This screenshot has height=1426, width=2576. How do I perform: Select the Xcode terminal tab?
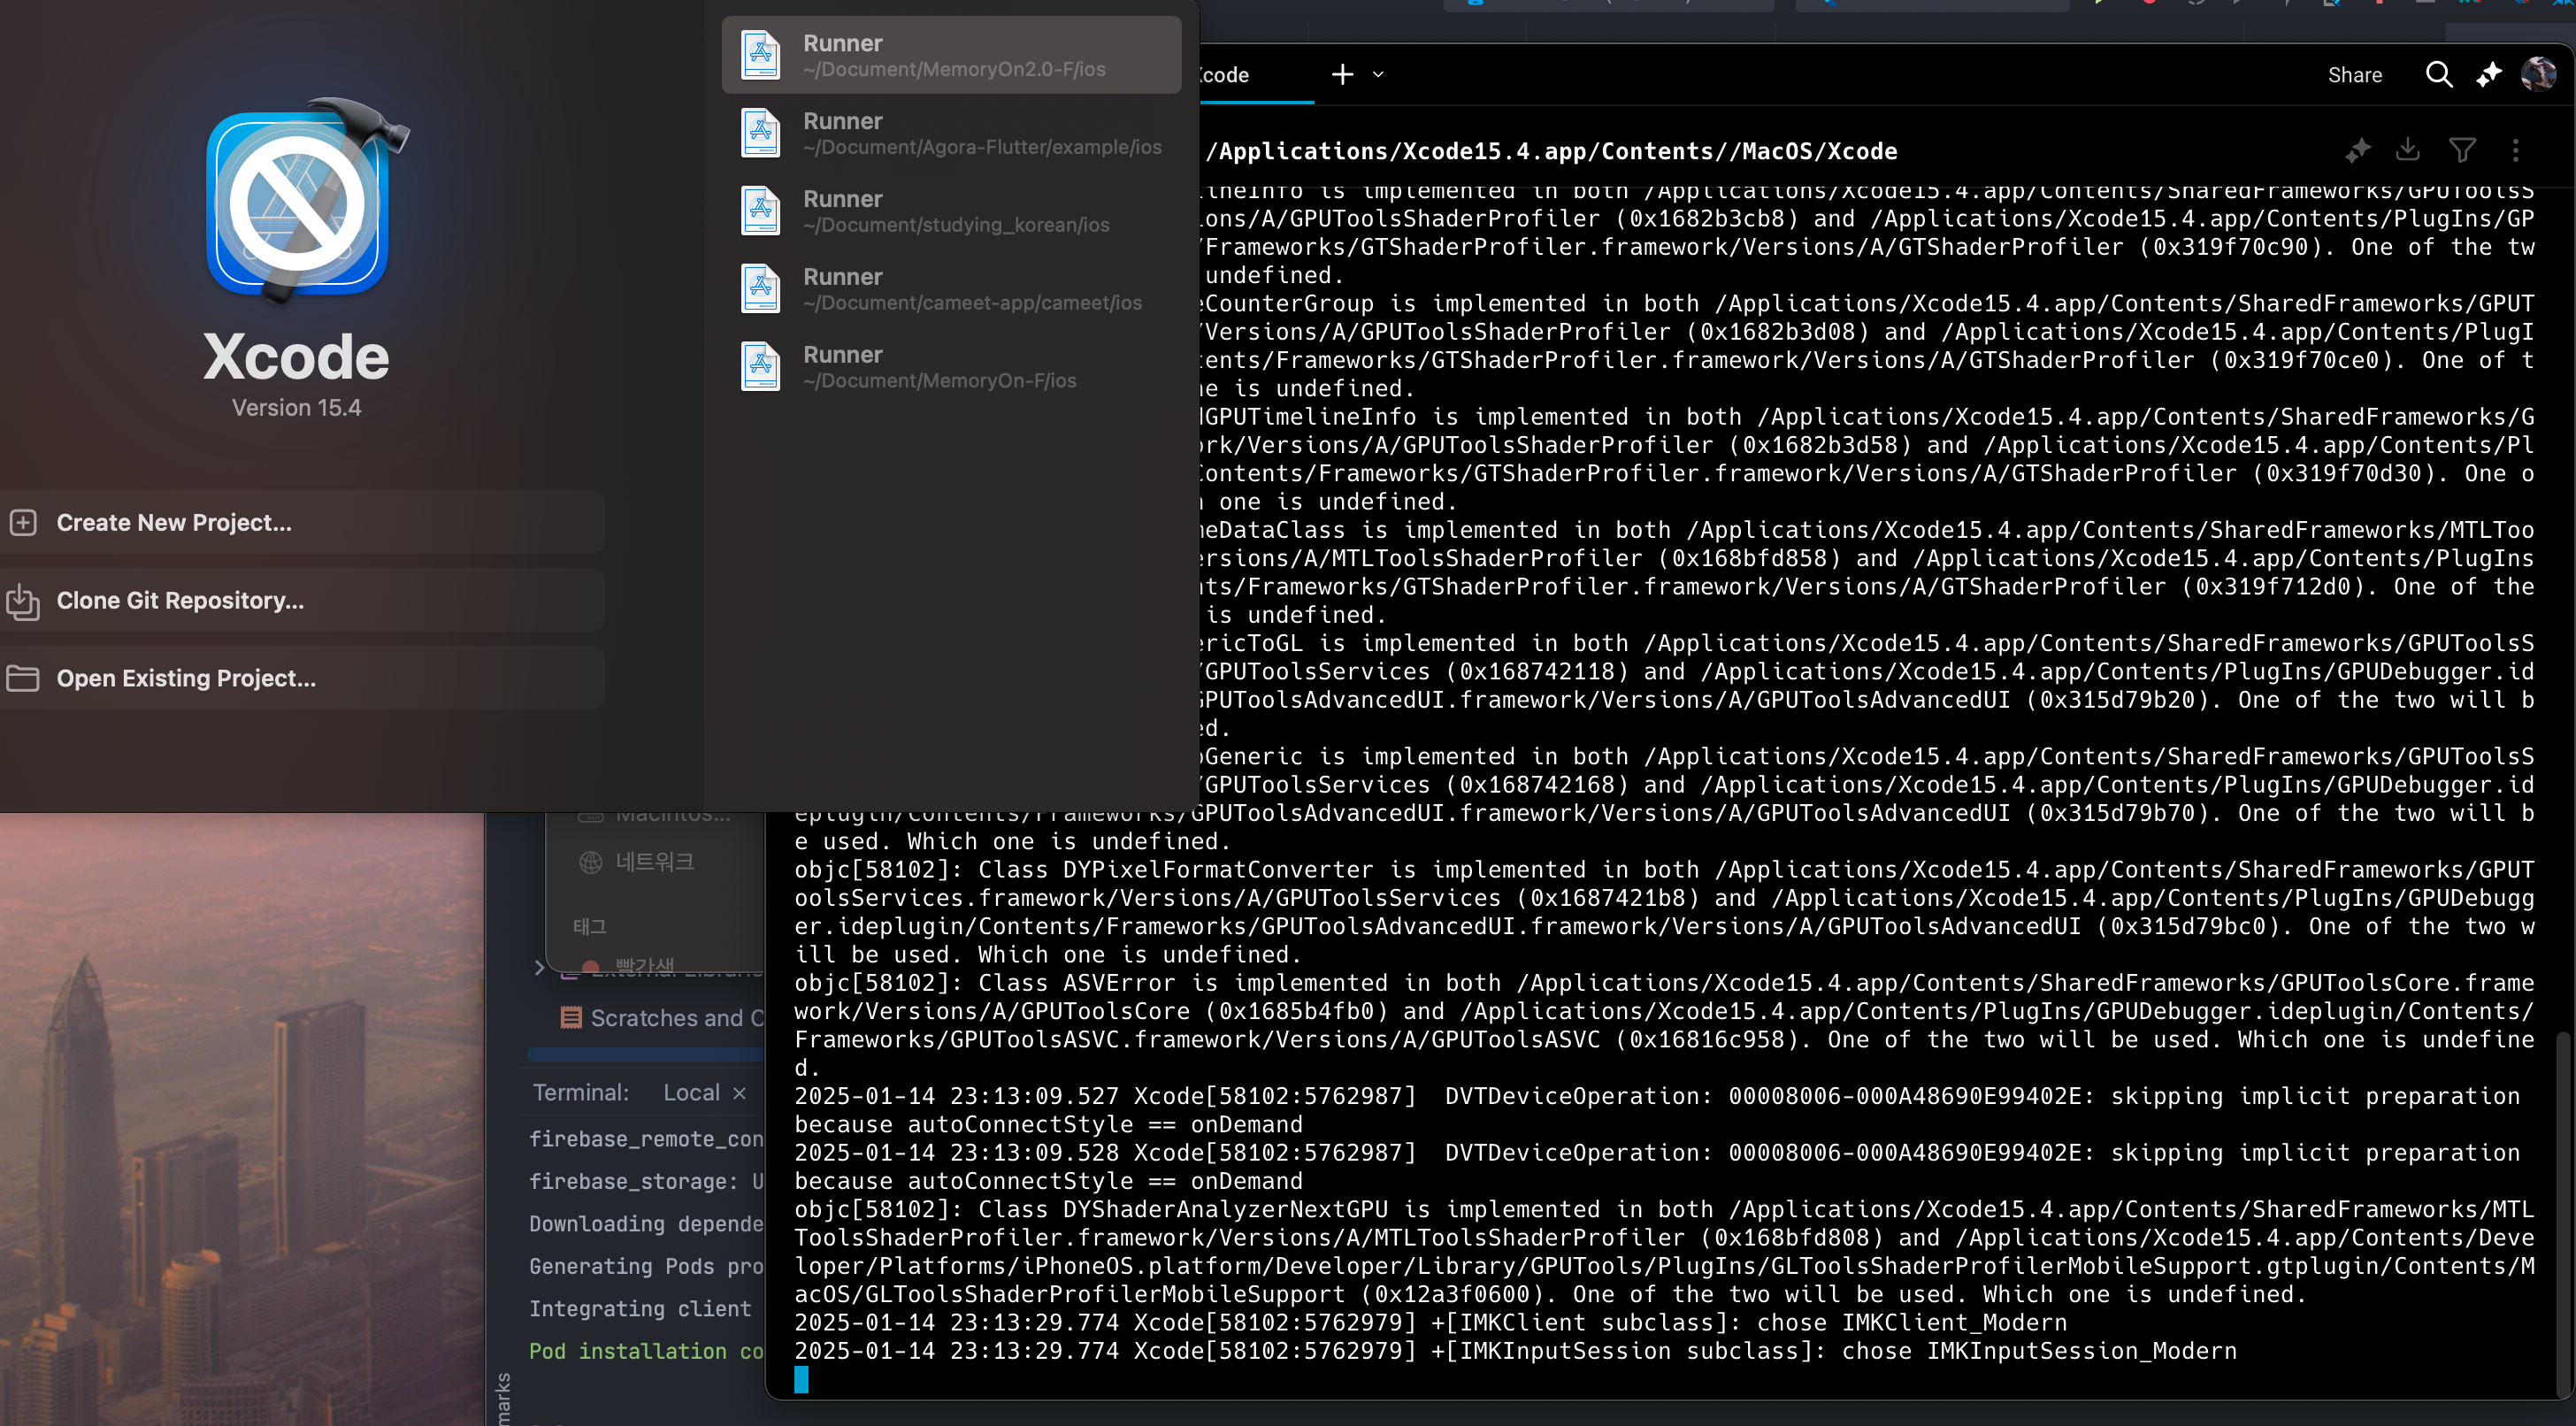click(1250, 75)
